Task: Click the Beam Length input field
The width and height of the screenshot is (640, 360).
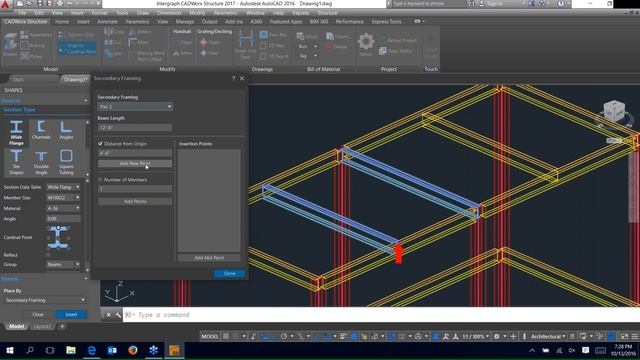Action: tap(135, 128)
